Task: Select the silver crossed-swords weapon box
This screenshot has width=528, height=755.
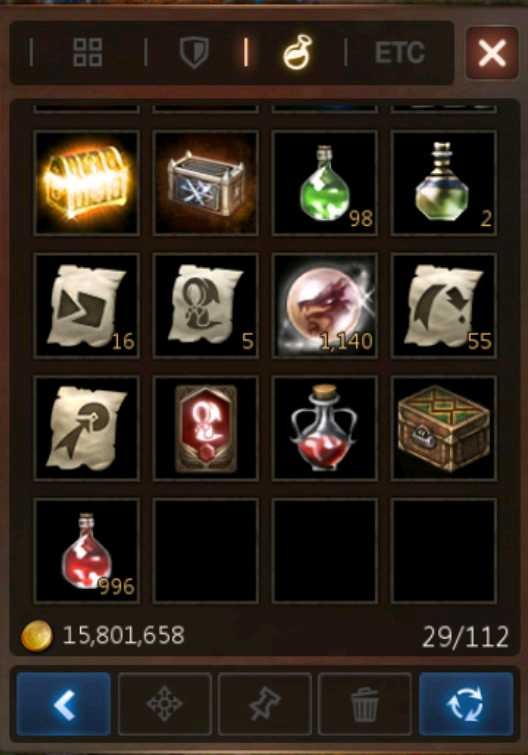Action: click(x=206, y=182)
